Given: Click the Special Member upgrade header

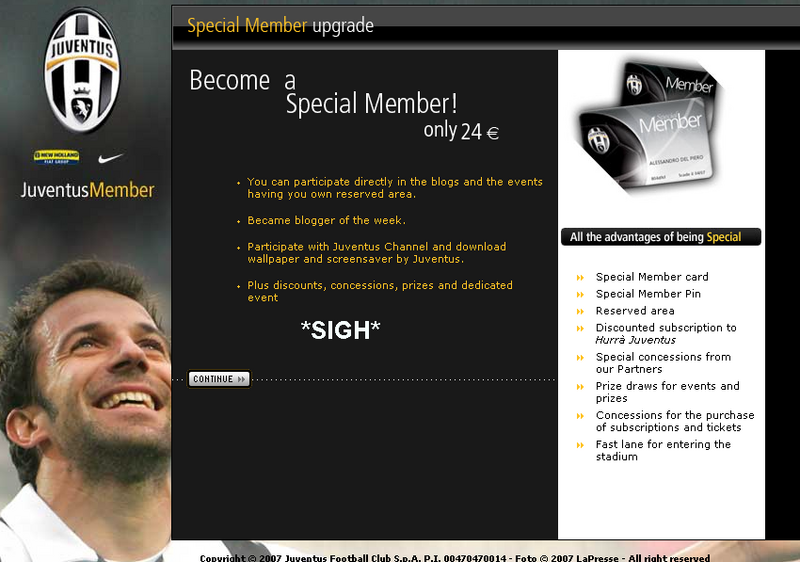Looking at the screenshot, I should click(280, 25).
